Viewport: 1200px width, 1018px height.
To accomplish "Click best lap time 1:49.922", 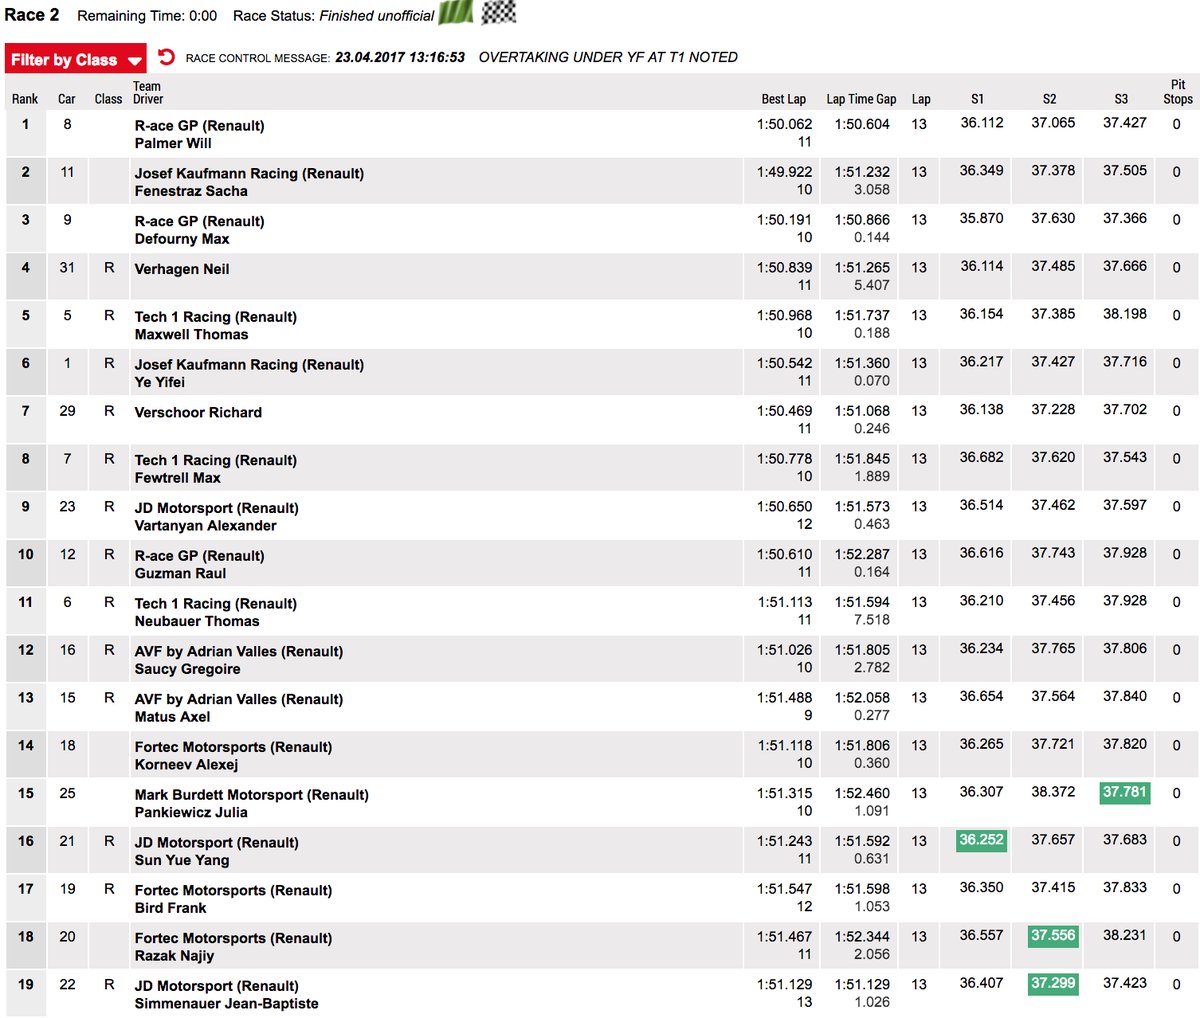I will 785,172.
